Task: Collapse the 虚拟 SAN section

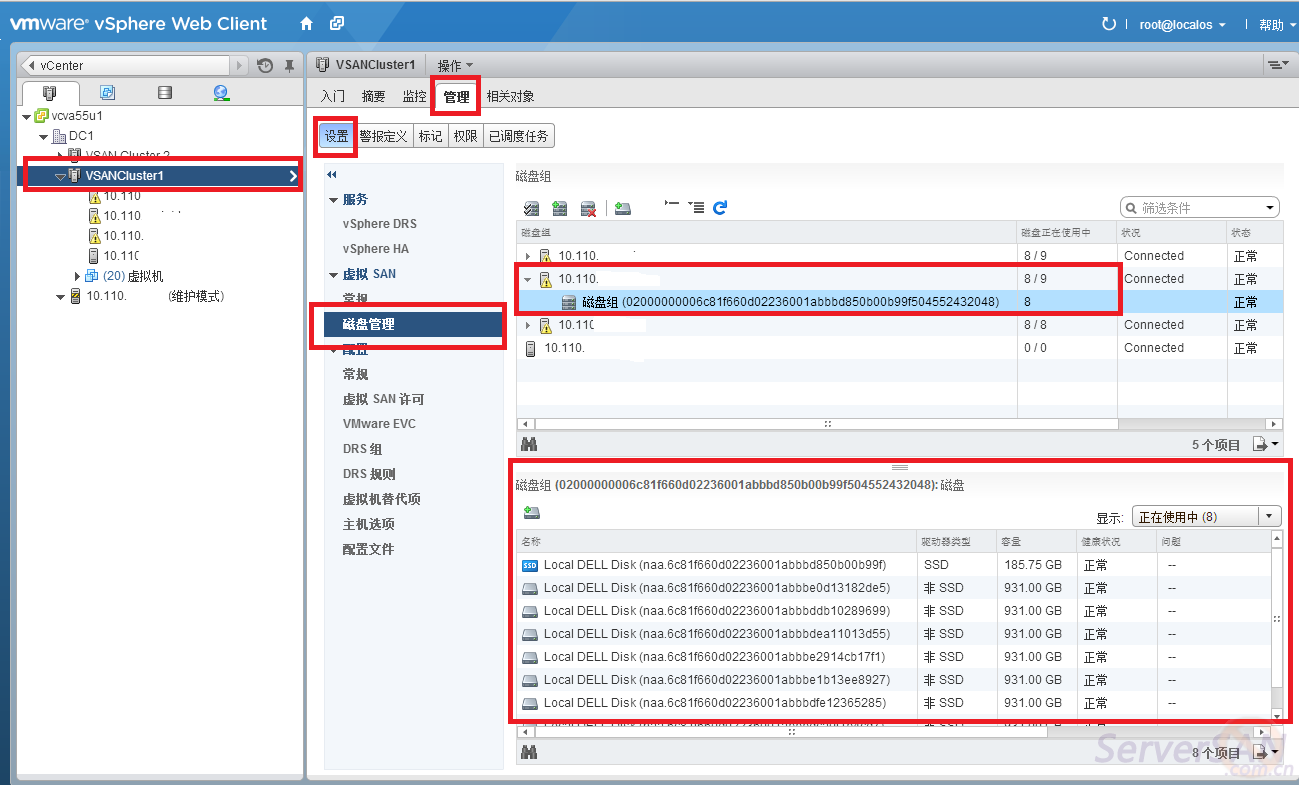Action: pos(333,274)
